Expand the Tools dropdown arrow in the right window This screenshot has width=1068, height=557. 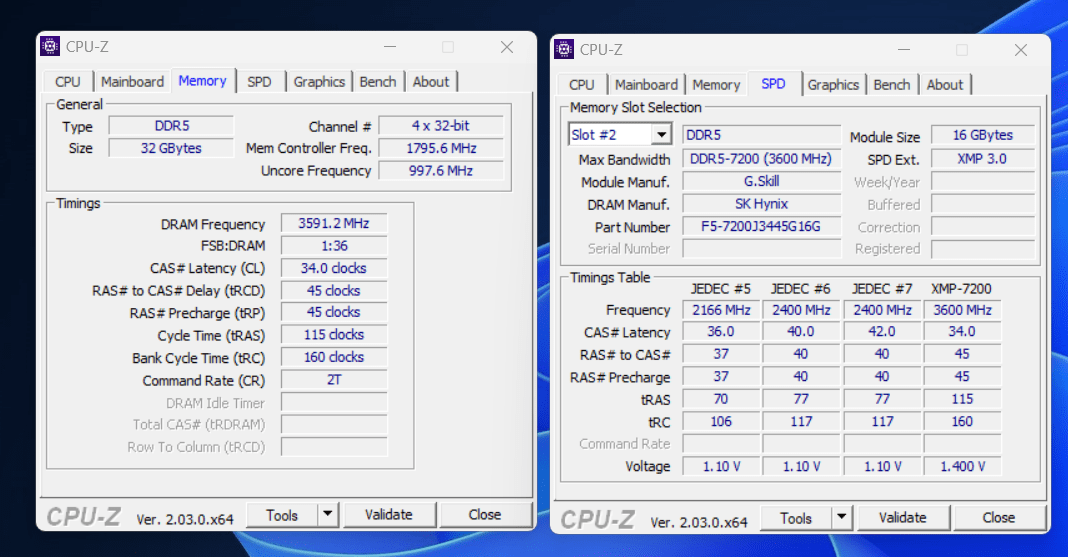(x=842, y=518)
